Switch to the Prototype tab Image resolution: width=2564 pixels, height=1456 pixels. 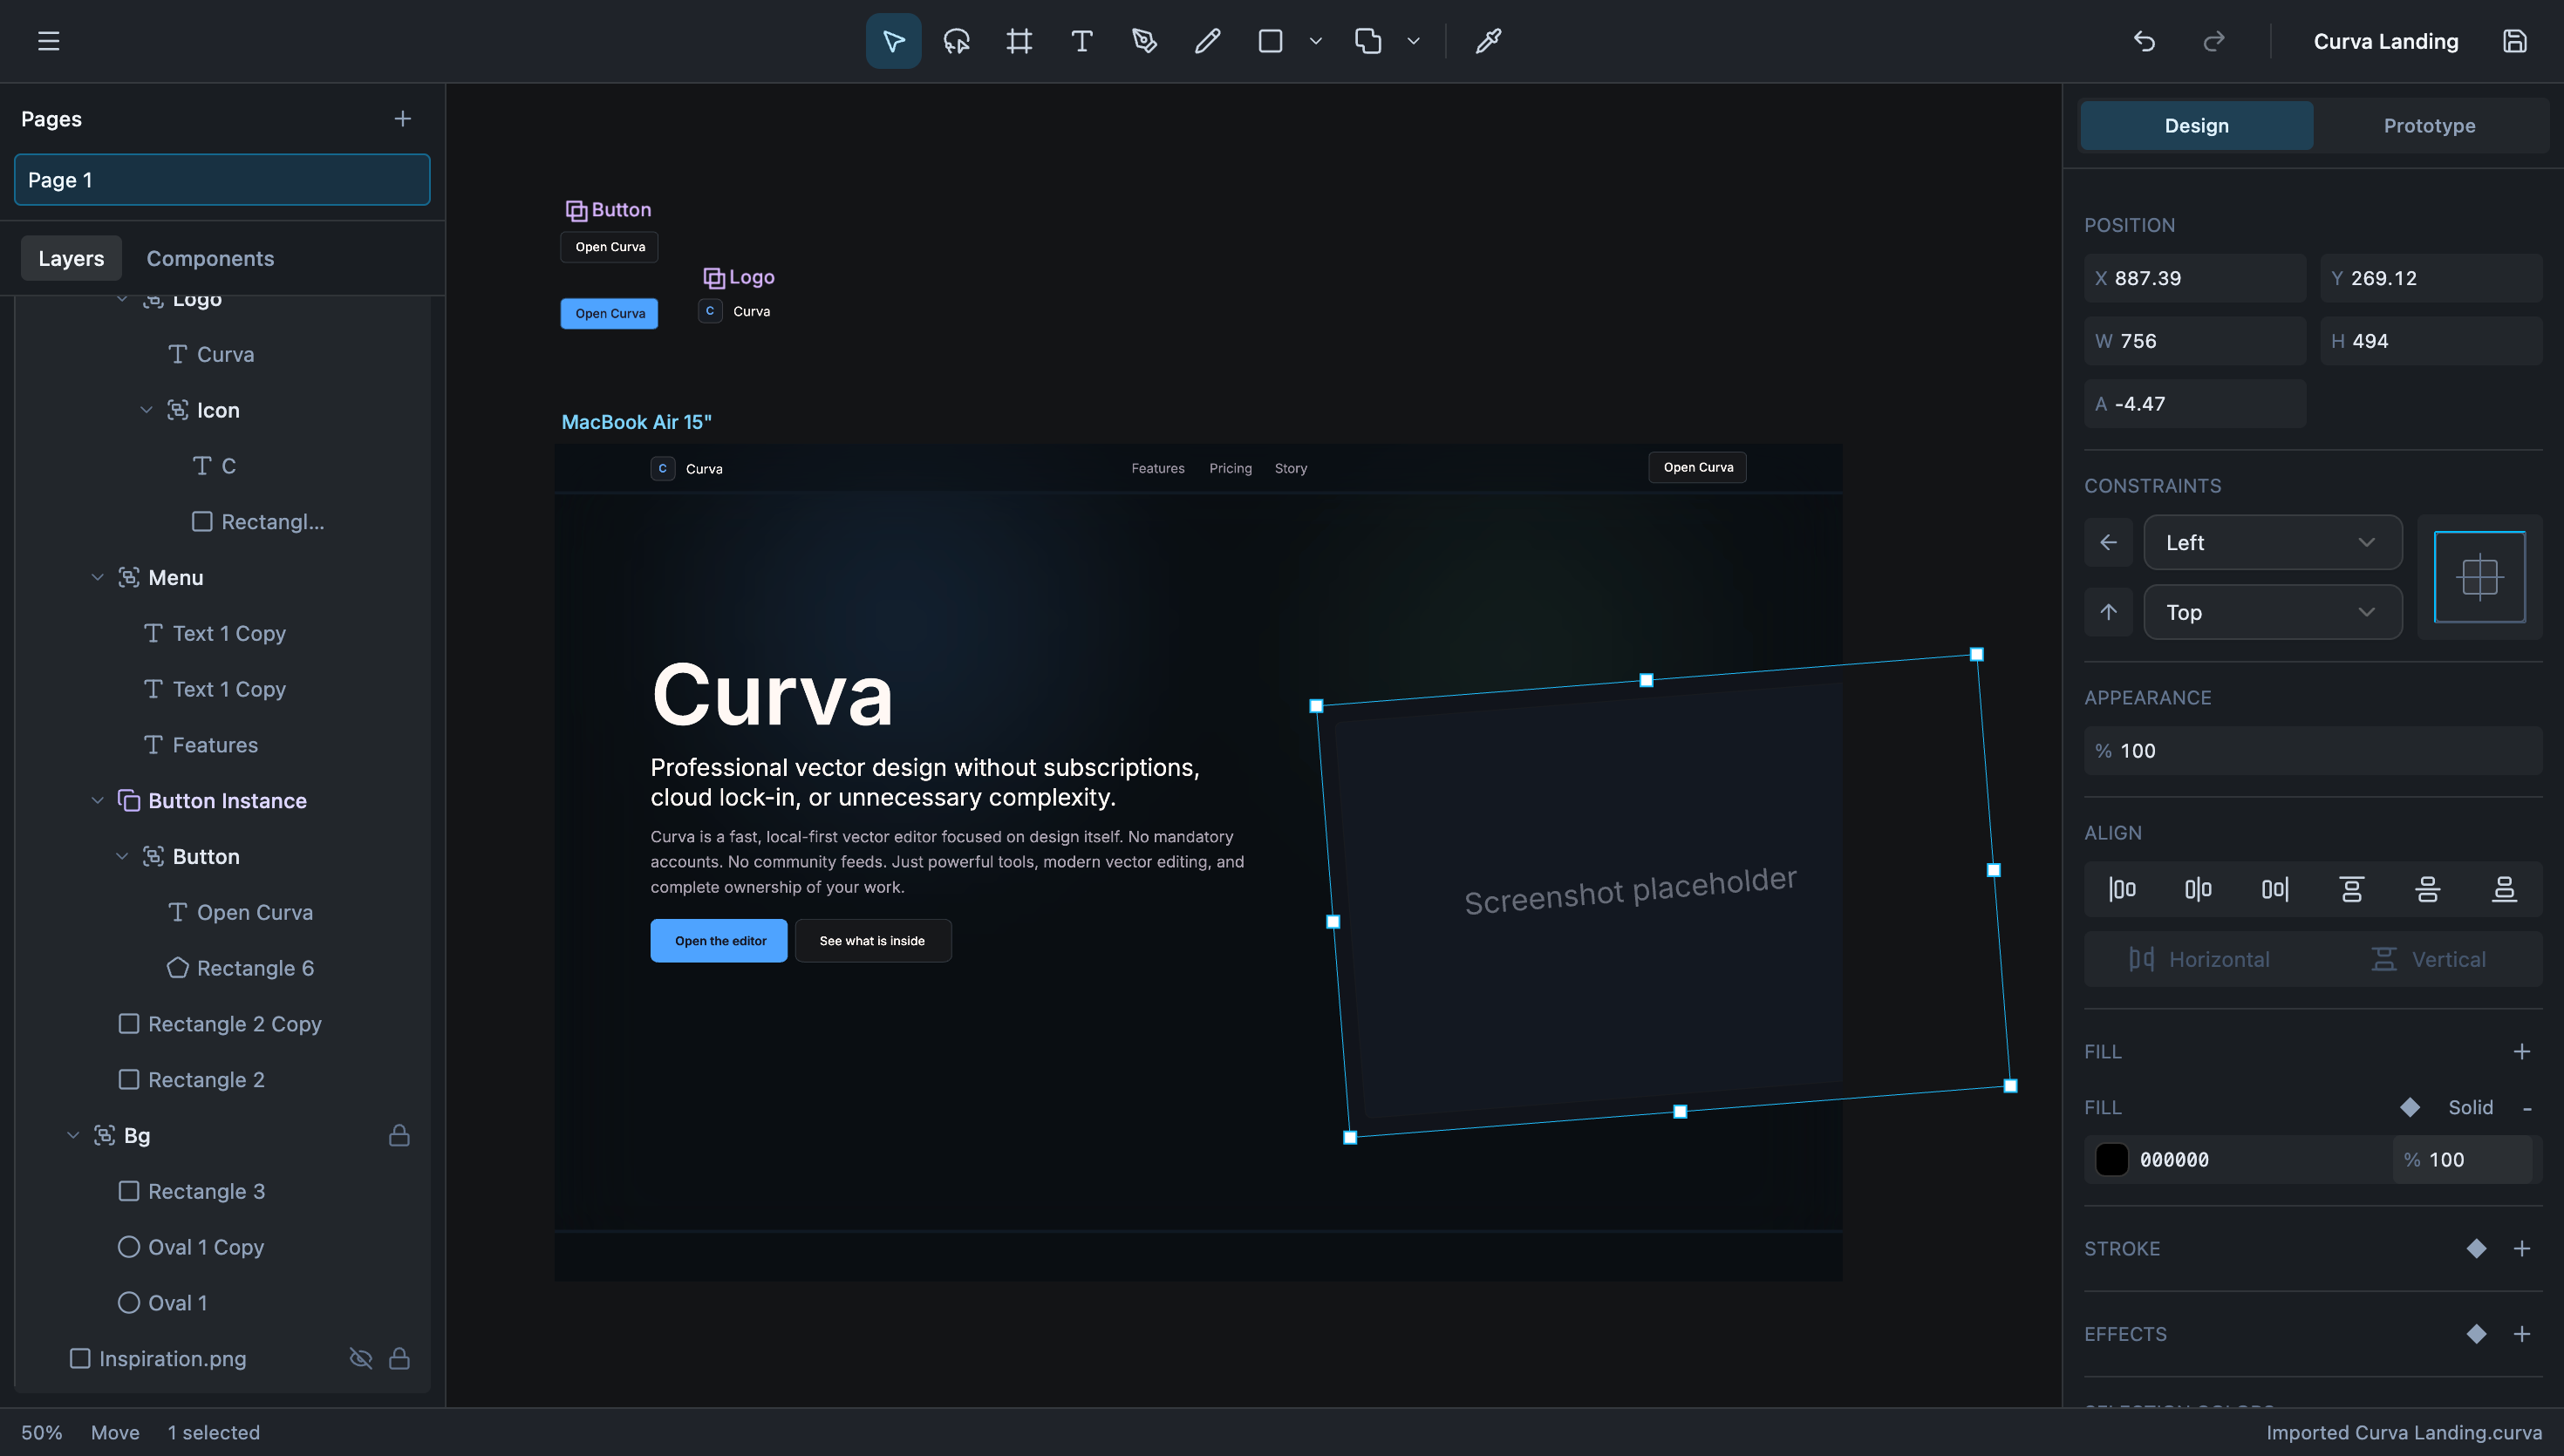[x=2429, y=125]
